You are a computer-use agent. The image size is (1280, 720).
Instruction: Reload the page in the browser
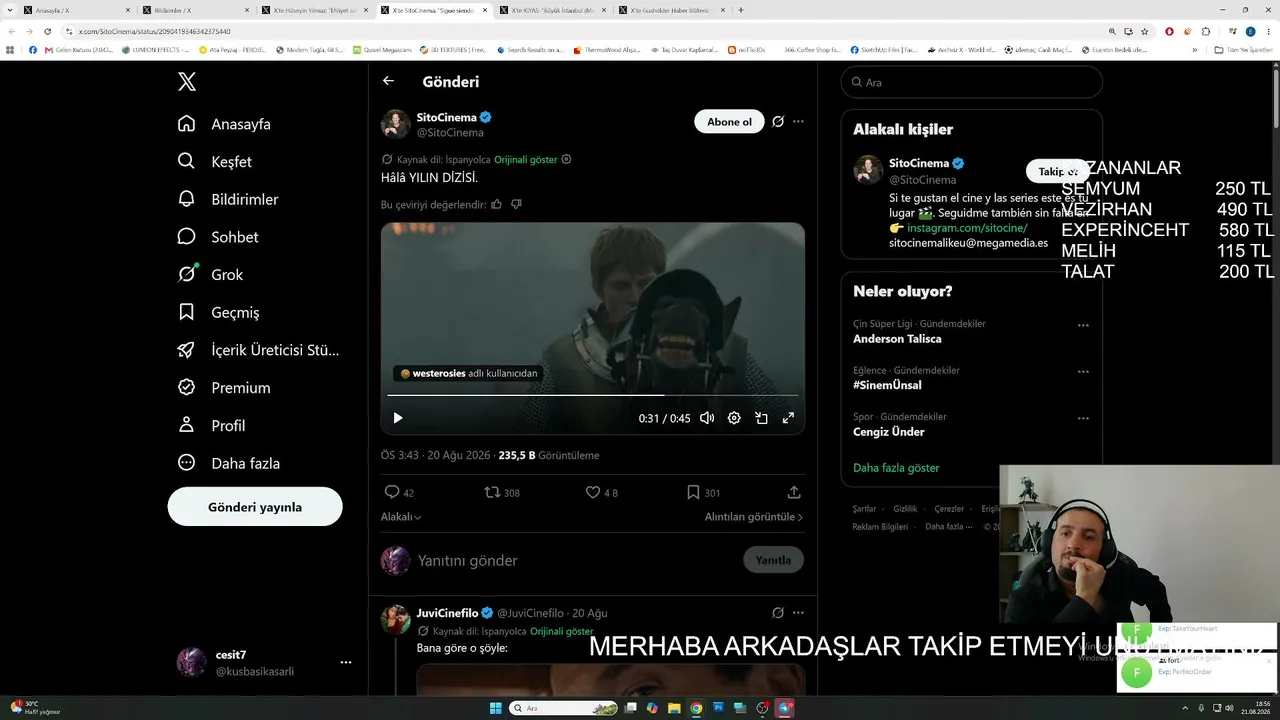(47, 31)
